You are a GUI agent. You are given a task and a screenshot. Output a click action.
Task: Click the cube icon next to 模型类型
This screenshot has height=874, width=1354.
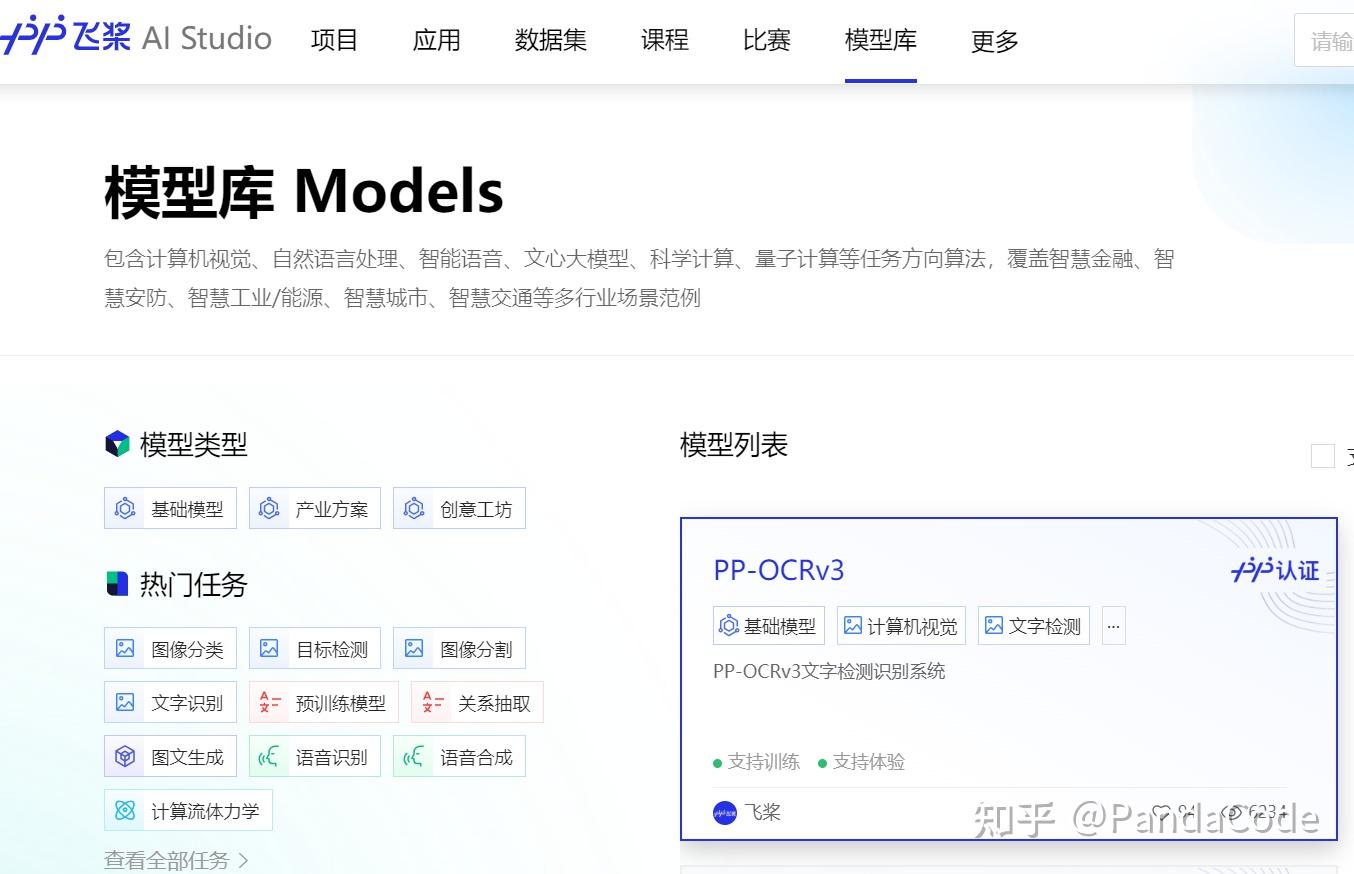pyautogui.click(x=117, y=443)
